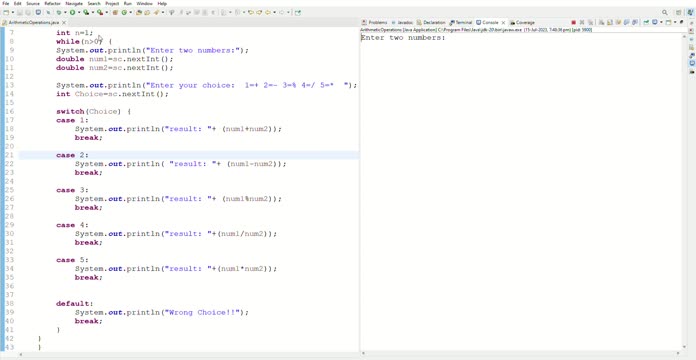This screenshot has width=696, height=360.
Task: Open the Project menu
Action: pyautogui.click(x=112, y=4)
